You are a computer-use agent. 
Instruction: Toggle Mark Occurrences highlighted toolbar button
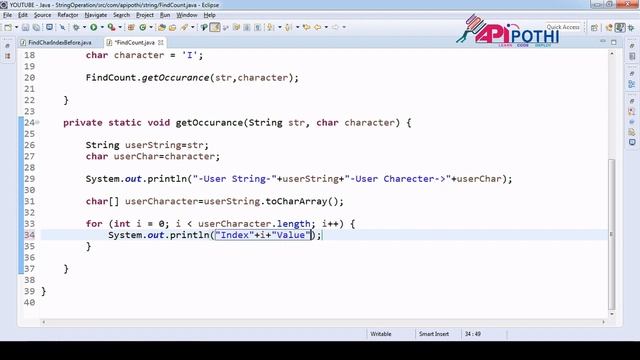pos(215,27)
